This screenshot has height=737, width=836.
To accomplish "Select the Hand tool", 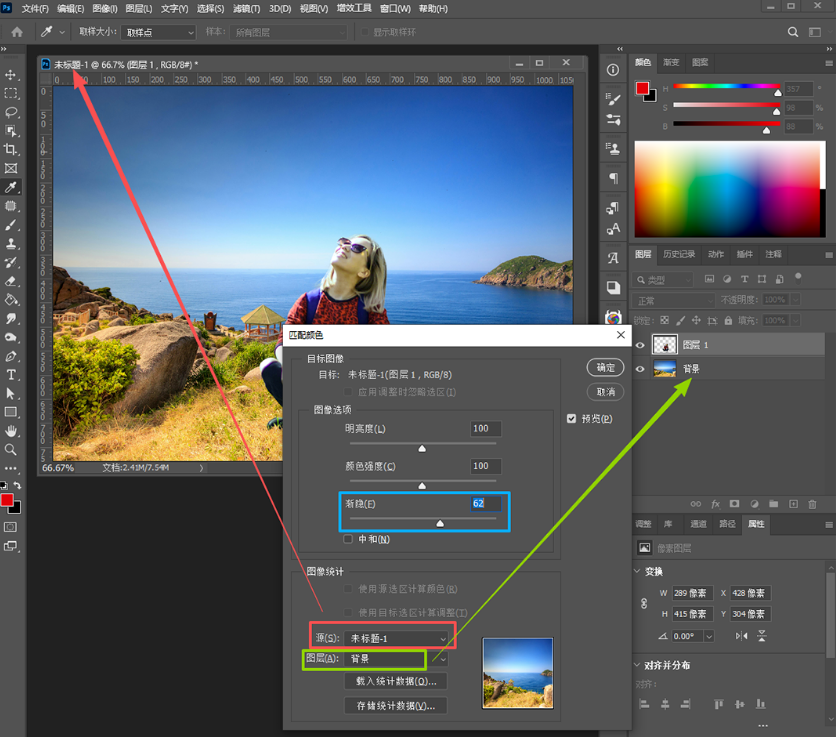I will (x=11, y=431).
